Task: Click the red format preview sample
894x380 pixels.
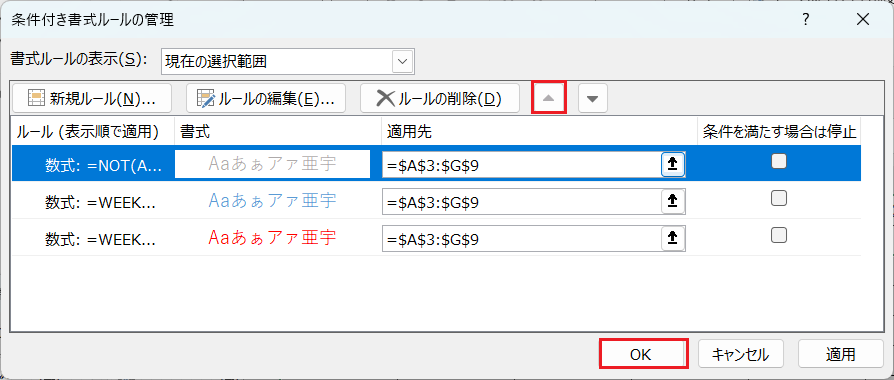Action: coord(273,237)
